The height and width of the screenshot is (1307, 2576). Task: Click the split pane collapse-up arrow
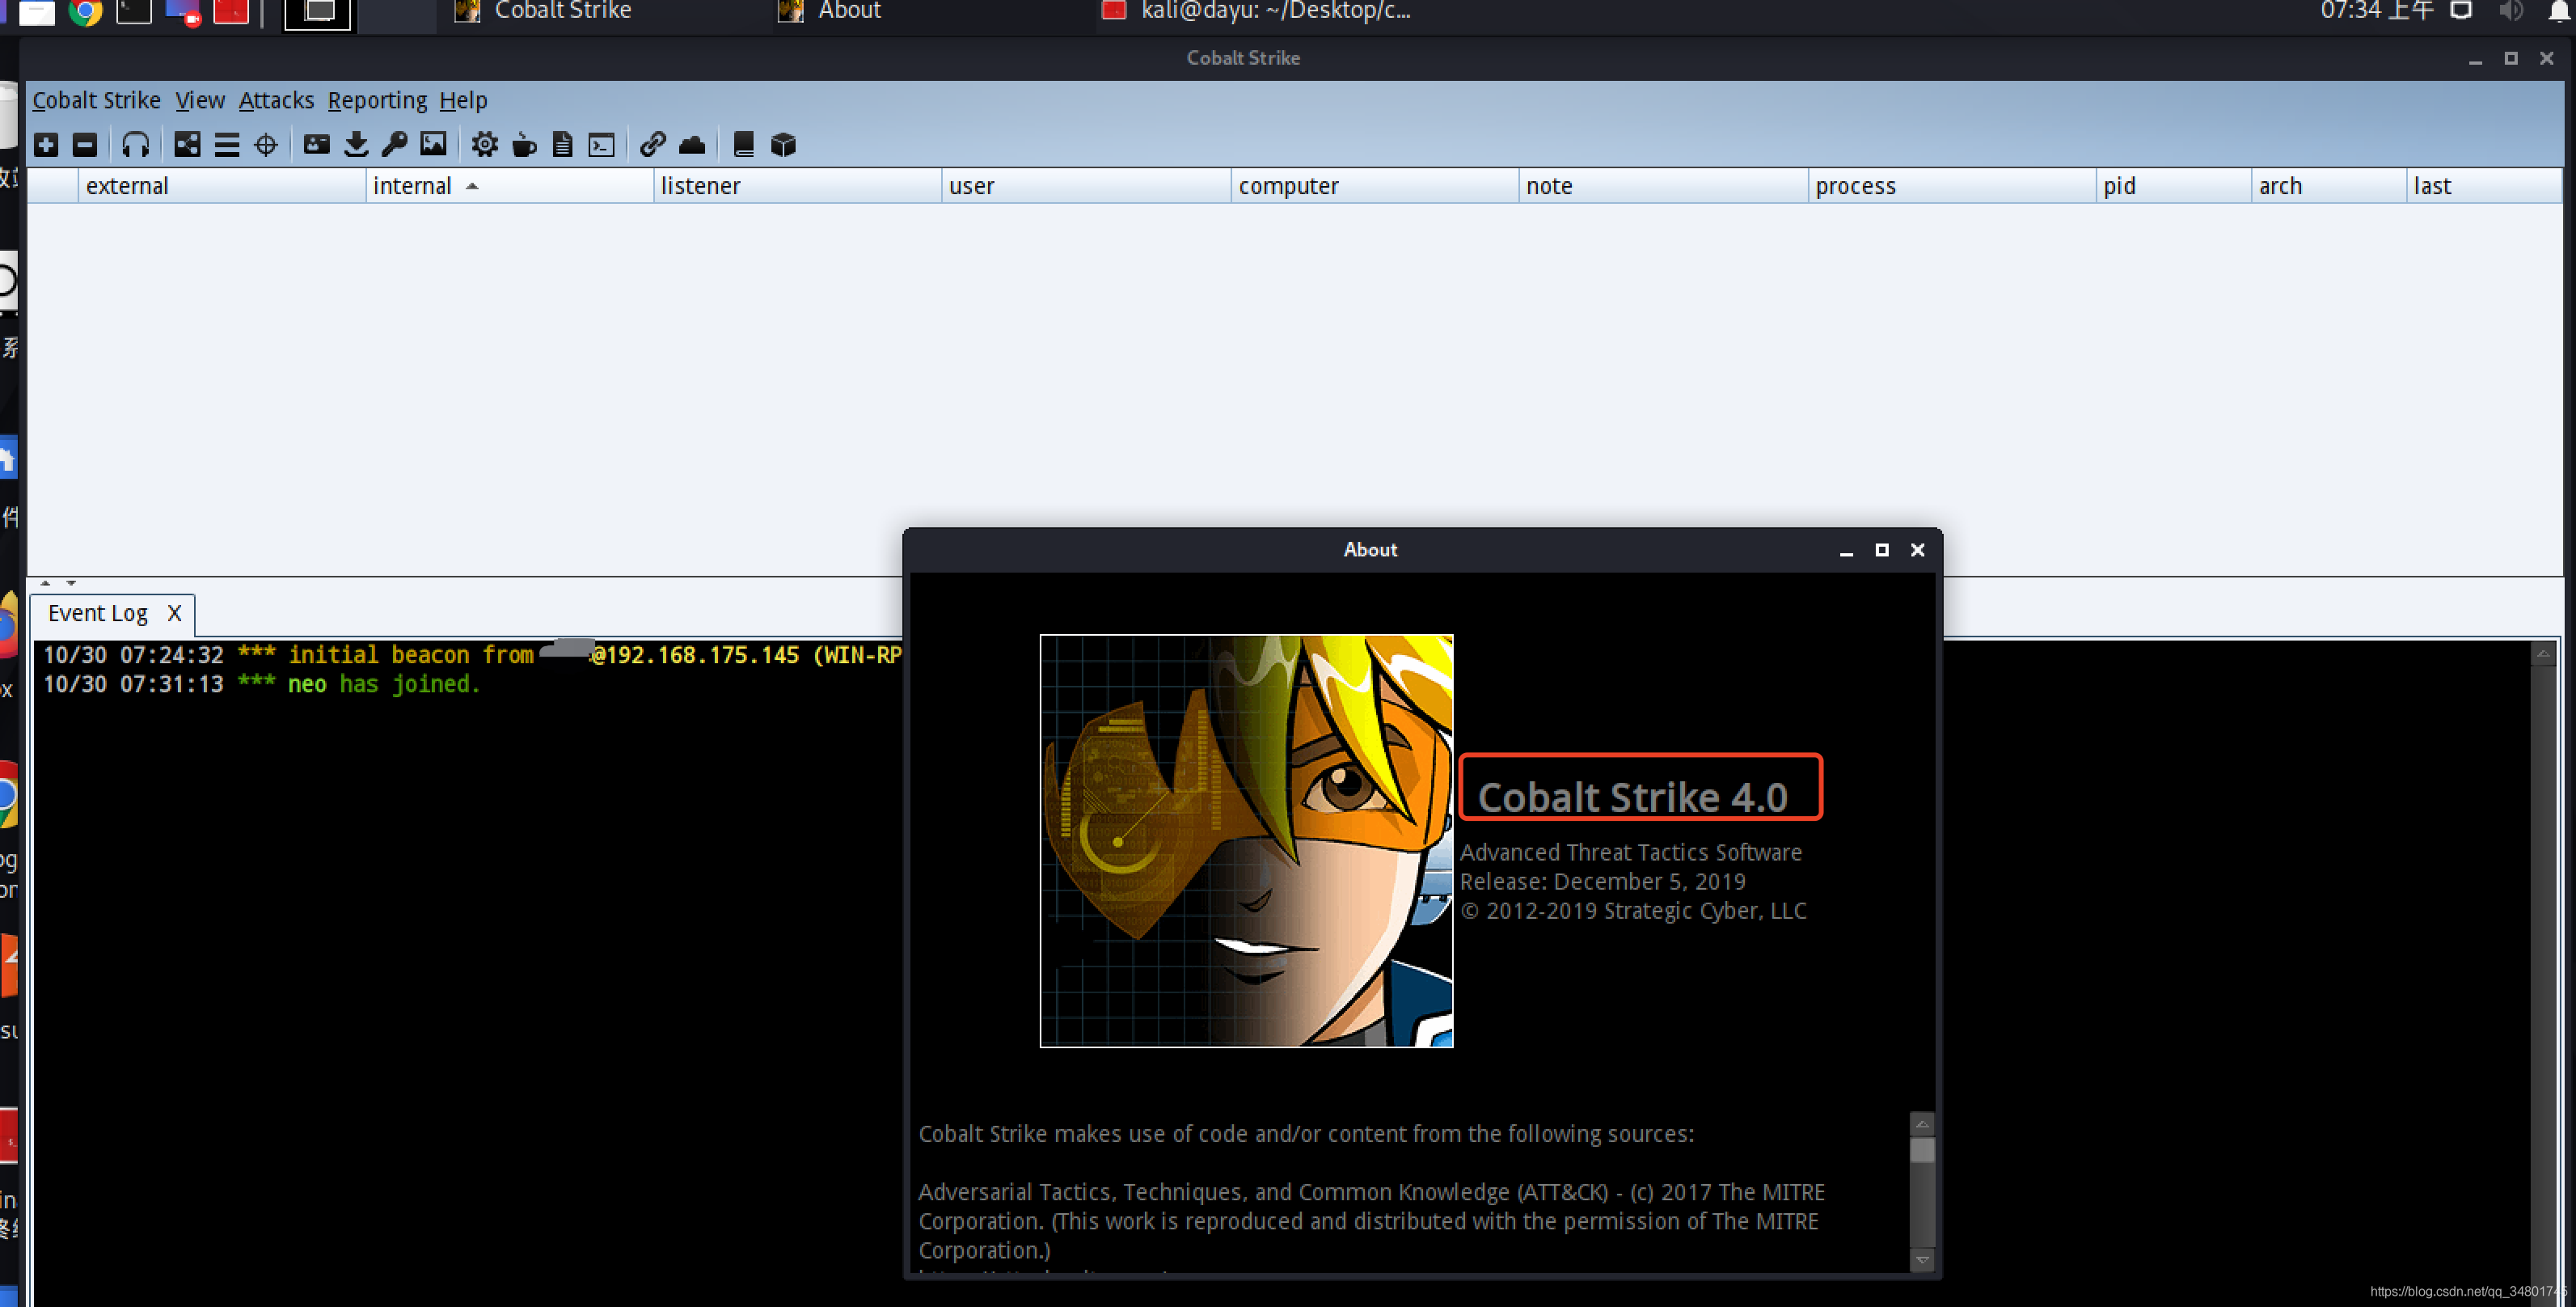pos(45,582)
